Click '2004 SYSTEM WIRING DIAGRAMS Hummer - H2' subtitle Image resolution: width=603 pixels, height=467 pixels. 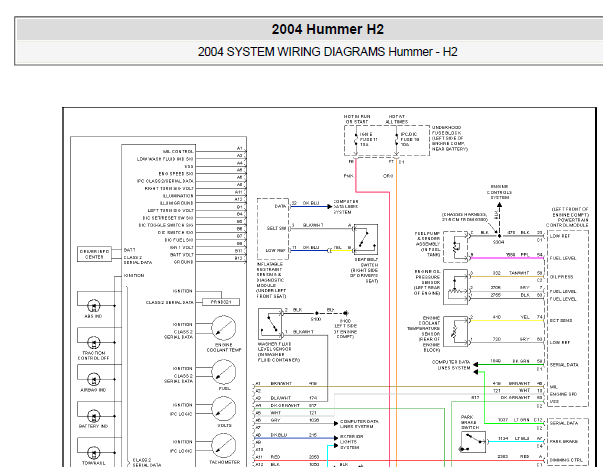coord(328,52)
